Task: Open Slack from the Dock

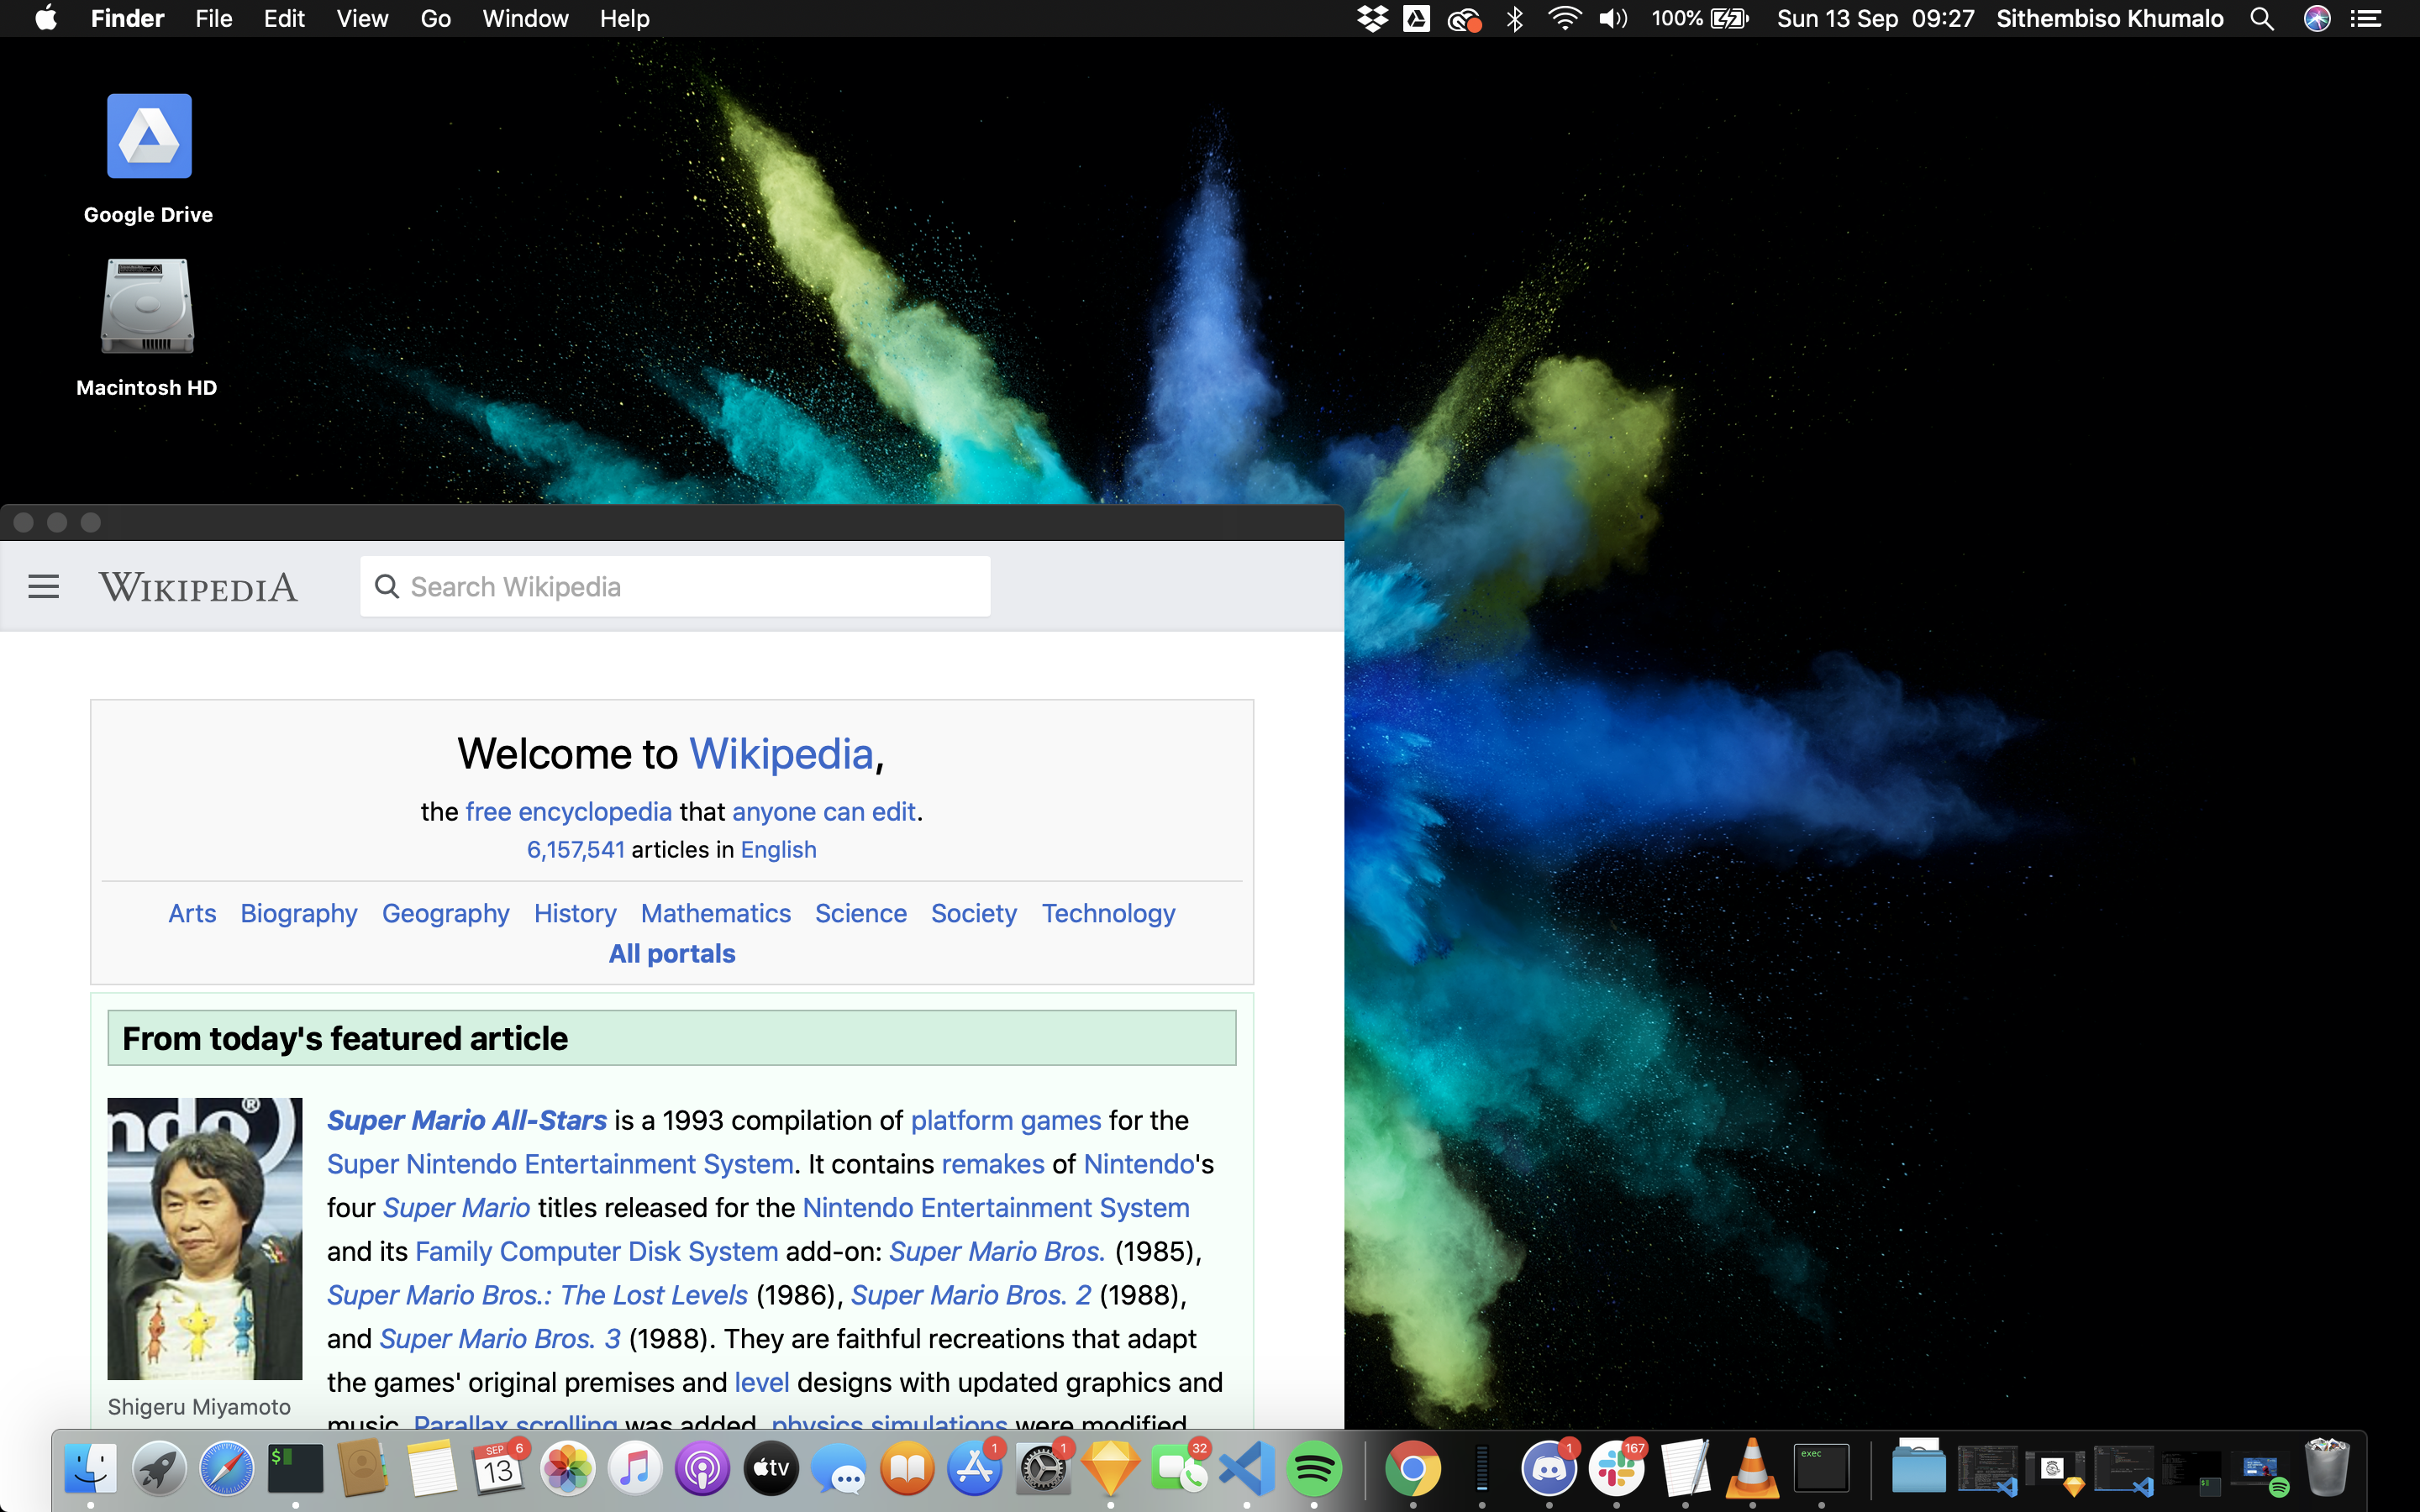Action: (x=1617, y=1468)
